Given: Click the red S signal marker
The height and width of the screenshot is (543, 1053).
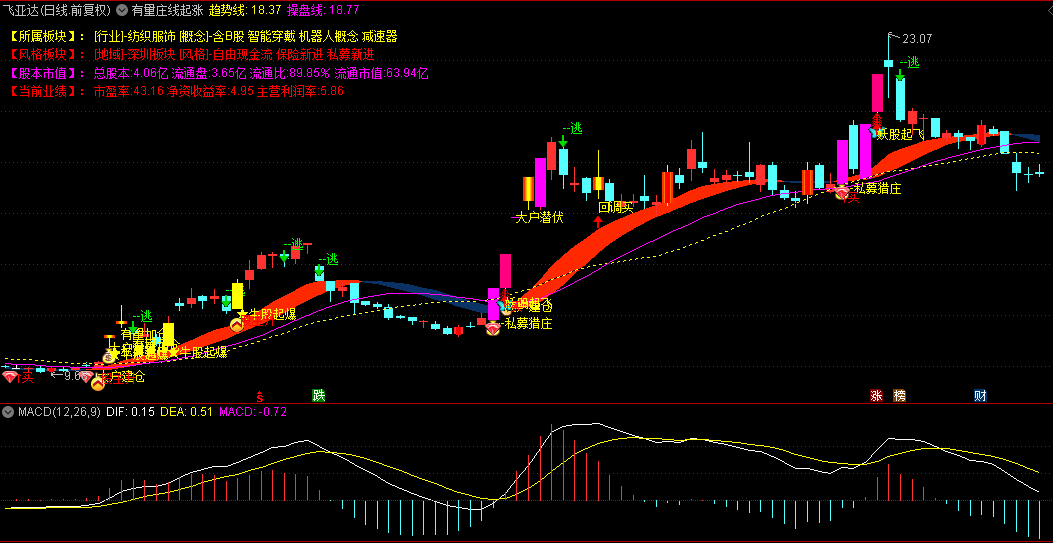Looking at the screenshot, I should point(259,396).
